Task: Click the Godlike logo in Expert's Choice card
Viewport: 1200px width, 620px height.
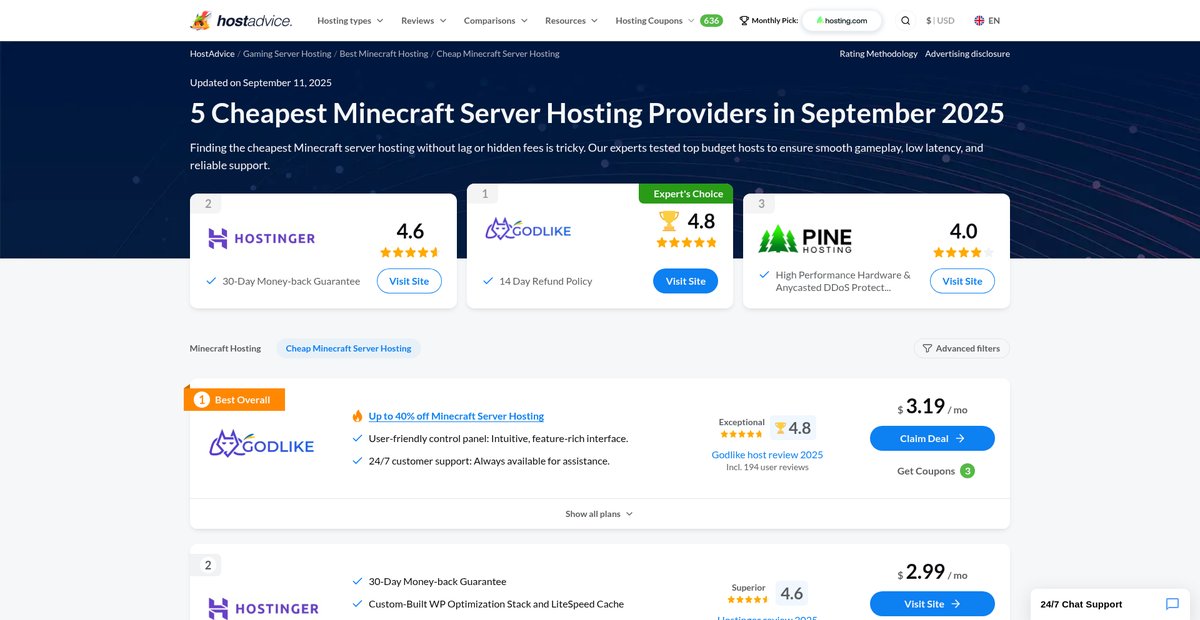Action: coord(528,230)
